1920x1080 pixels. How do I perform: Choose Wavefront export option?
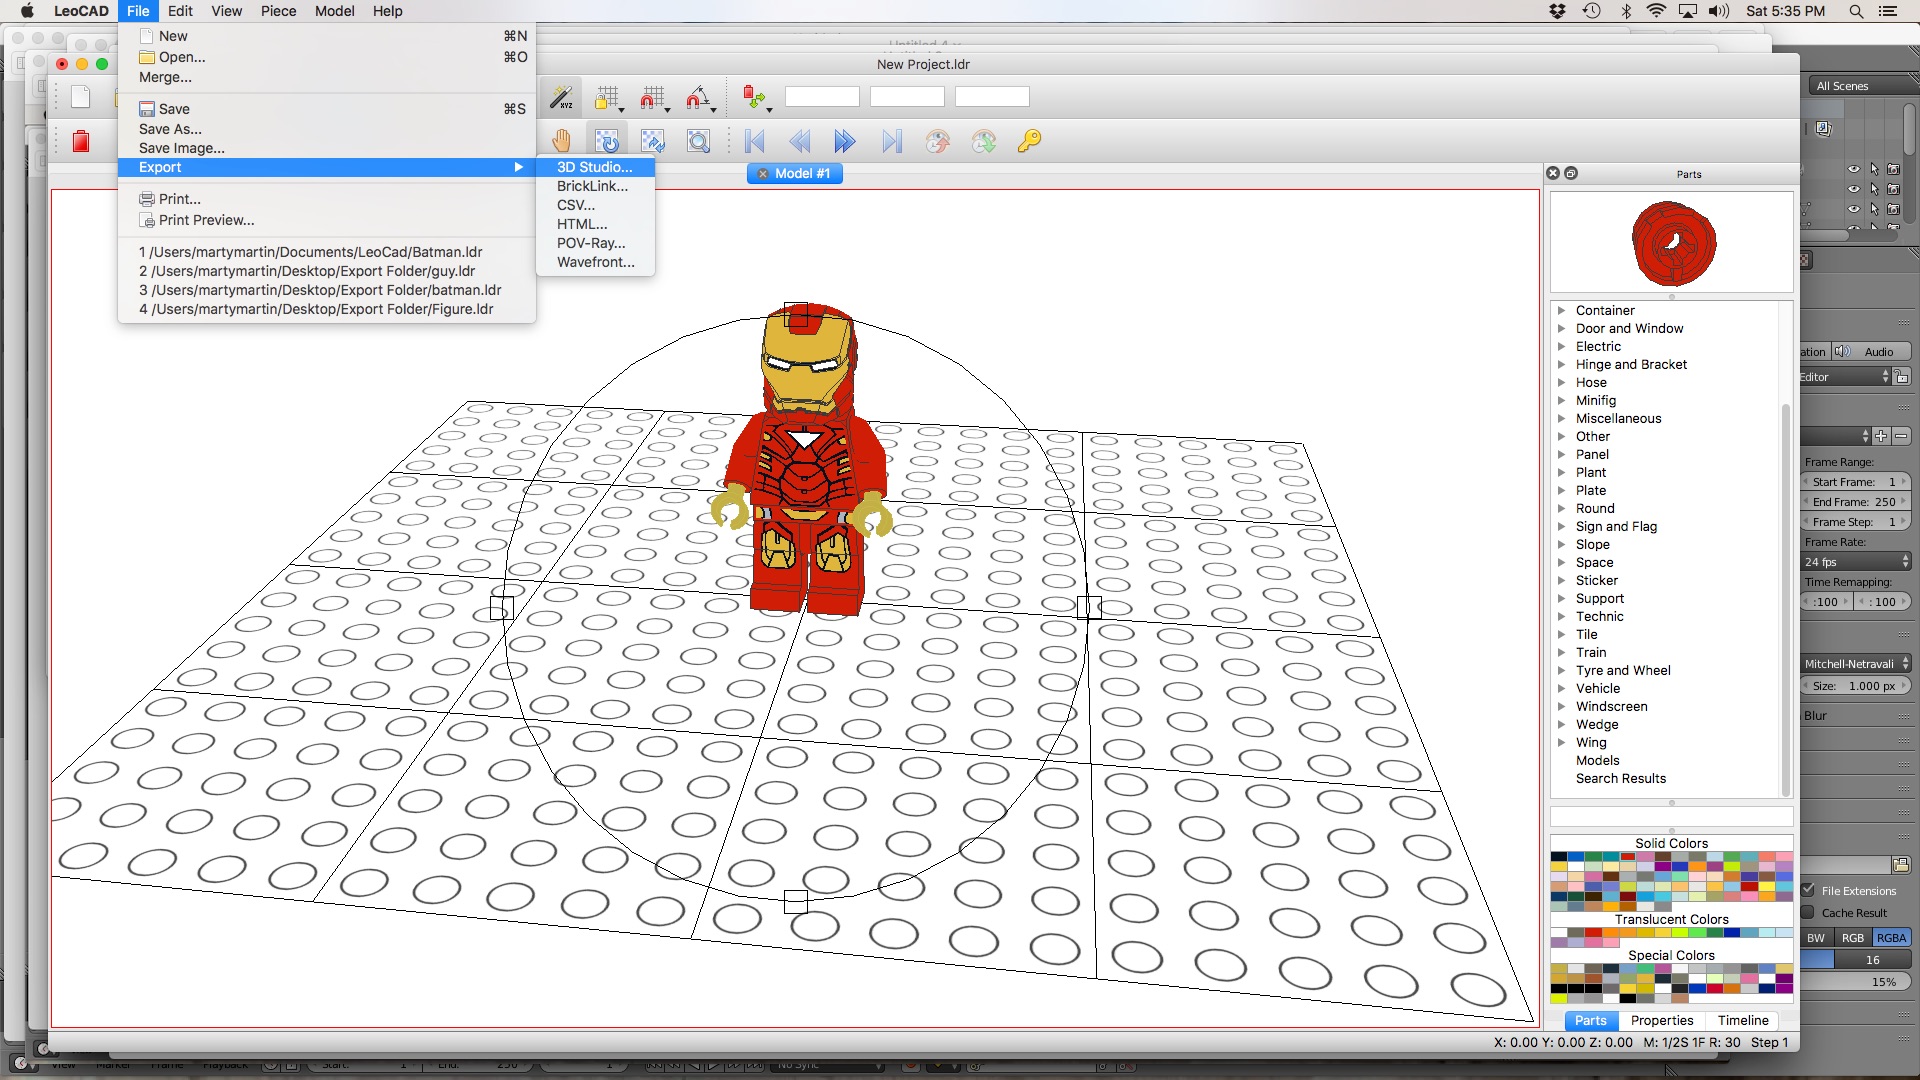[x=595, y=262]
